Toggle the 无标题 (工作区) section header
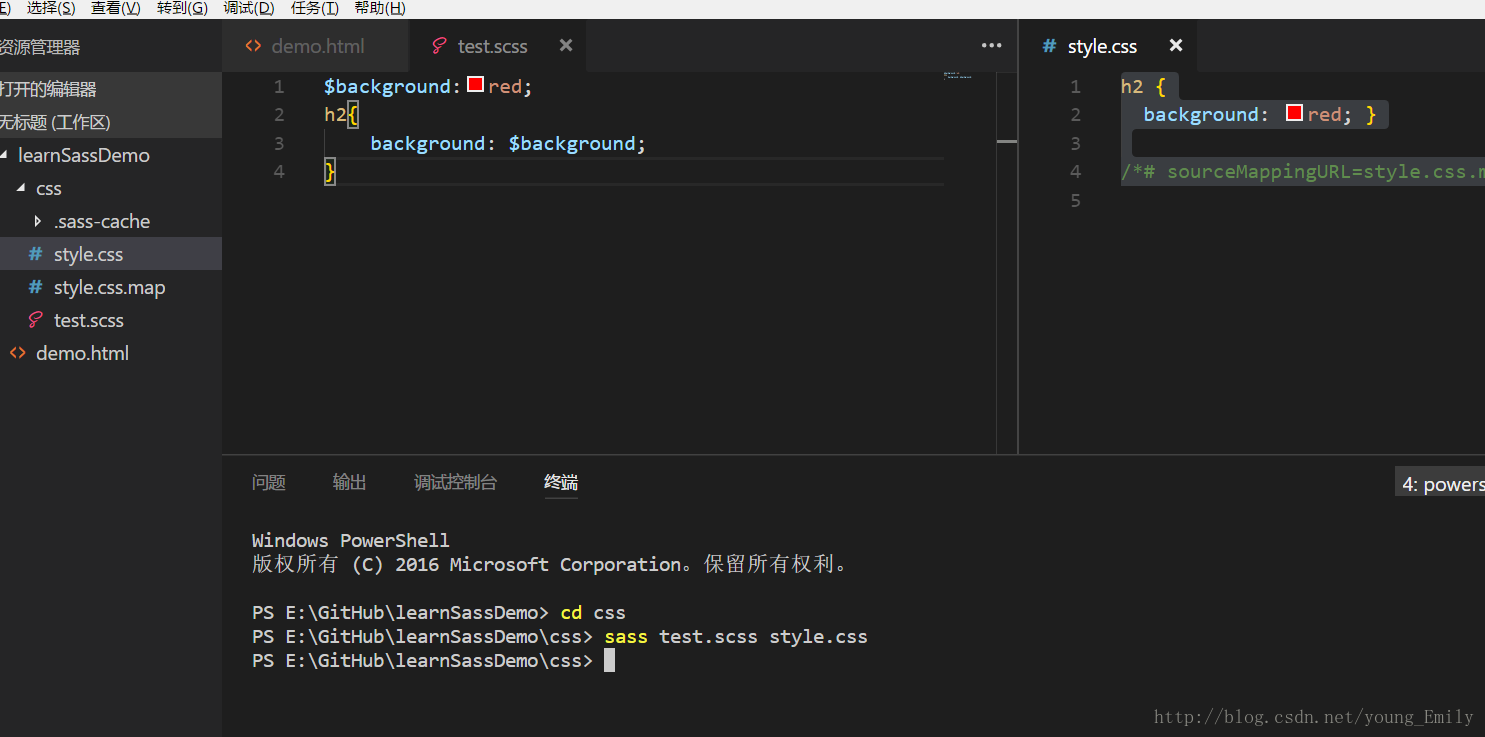The height and width of the screenshot is (737, 1485). [x=111, y=122]
